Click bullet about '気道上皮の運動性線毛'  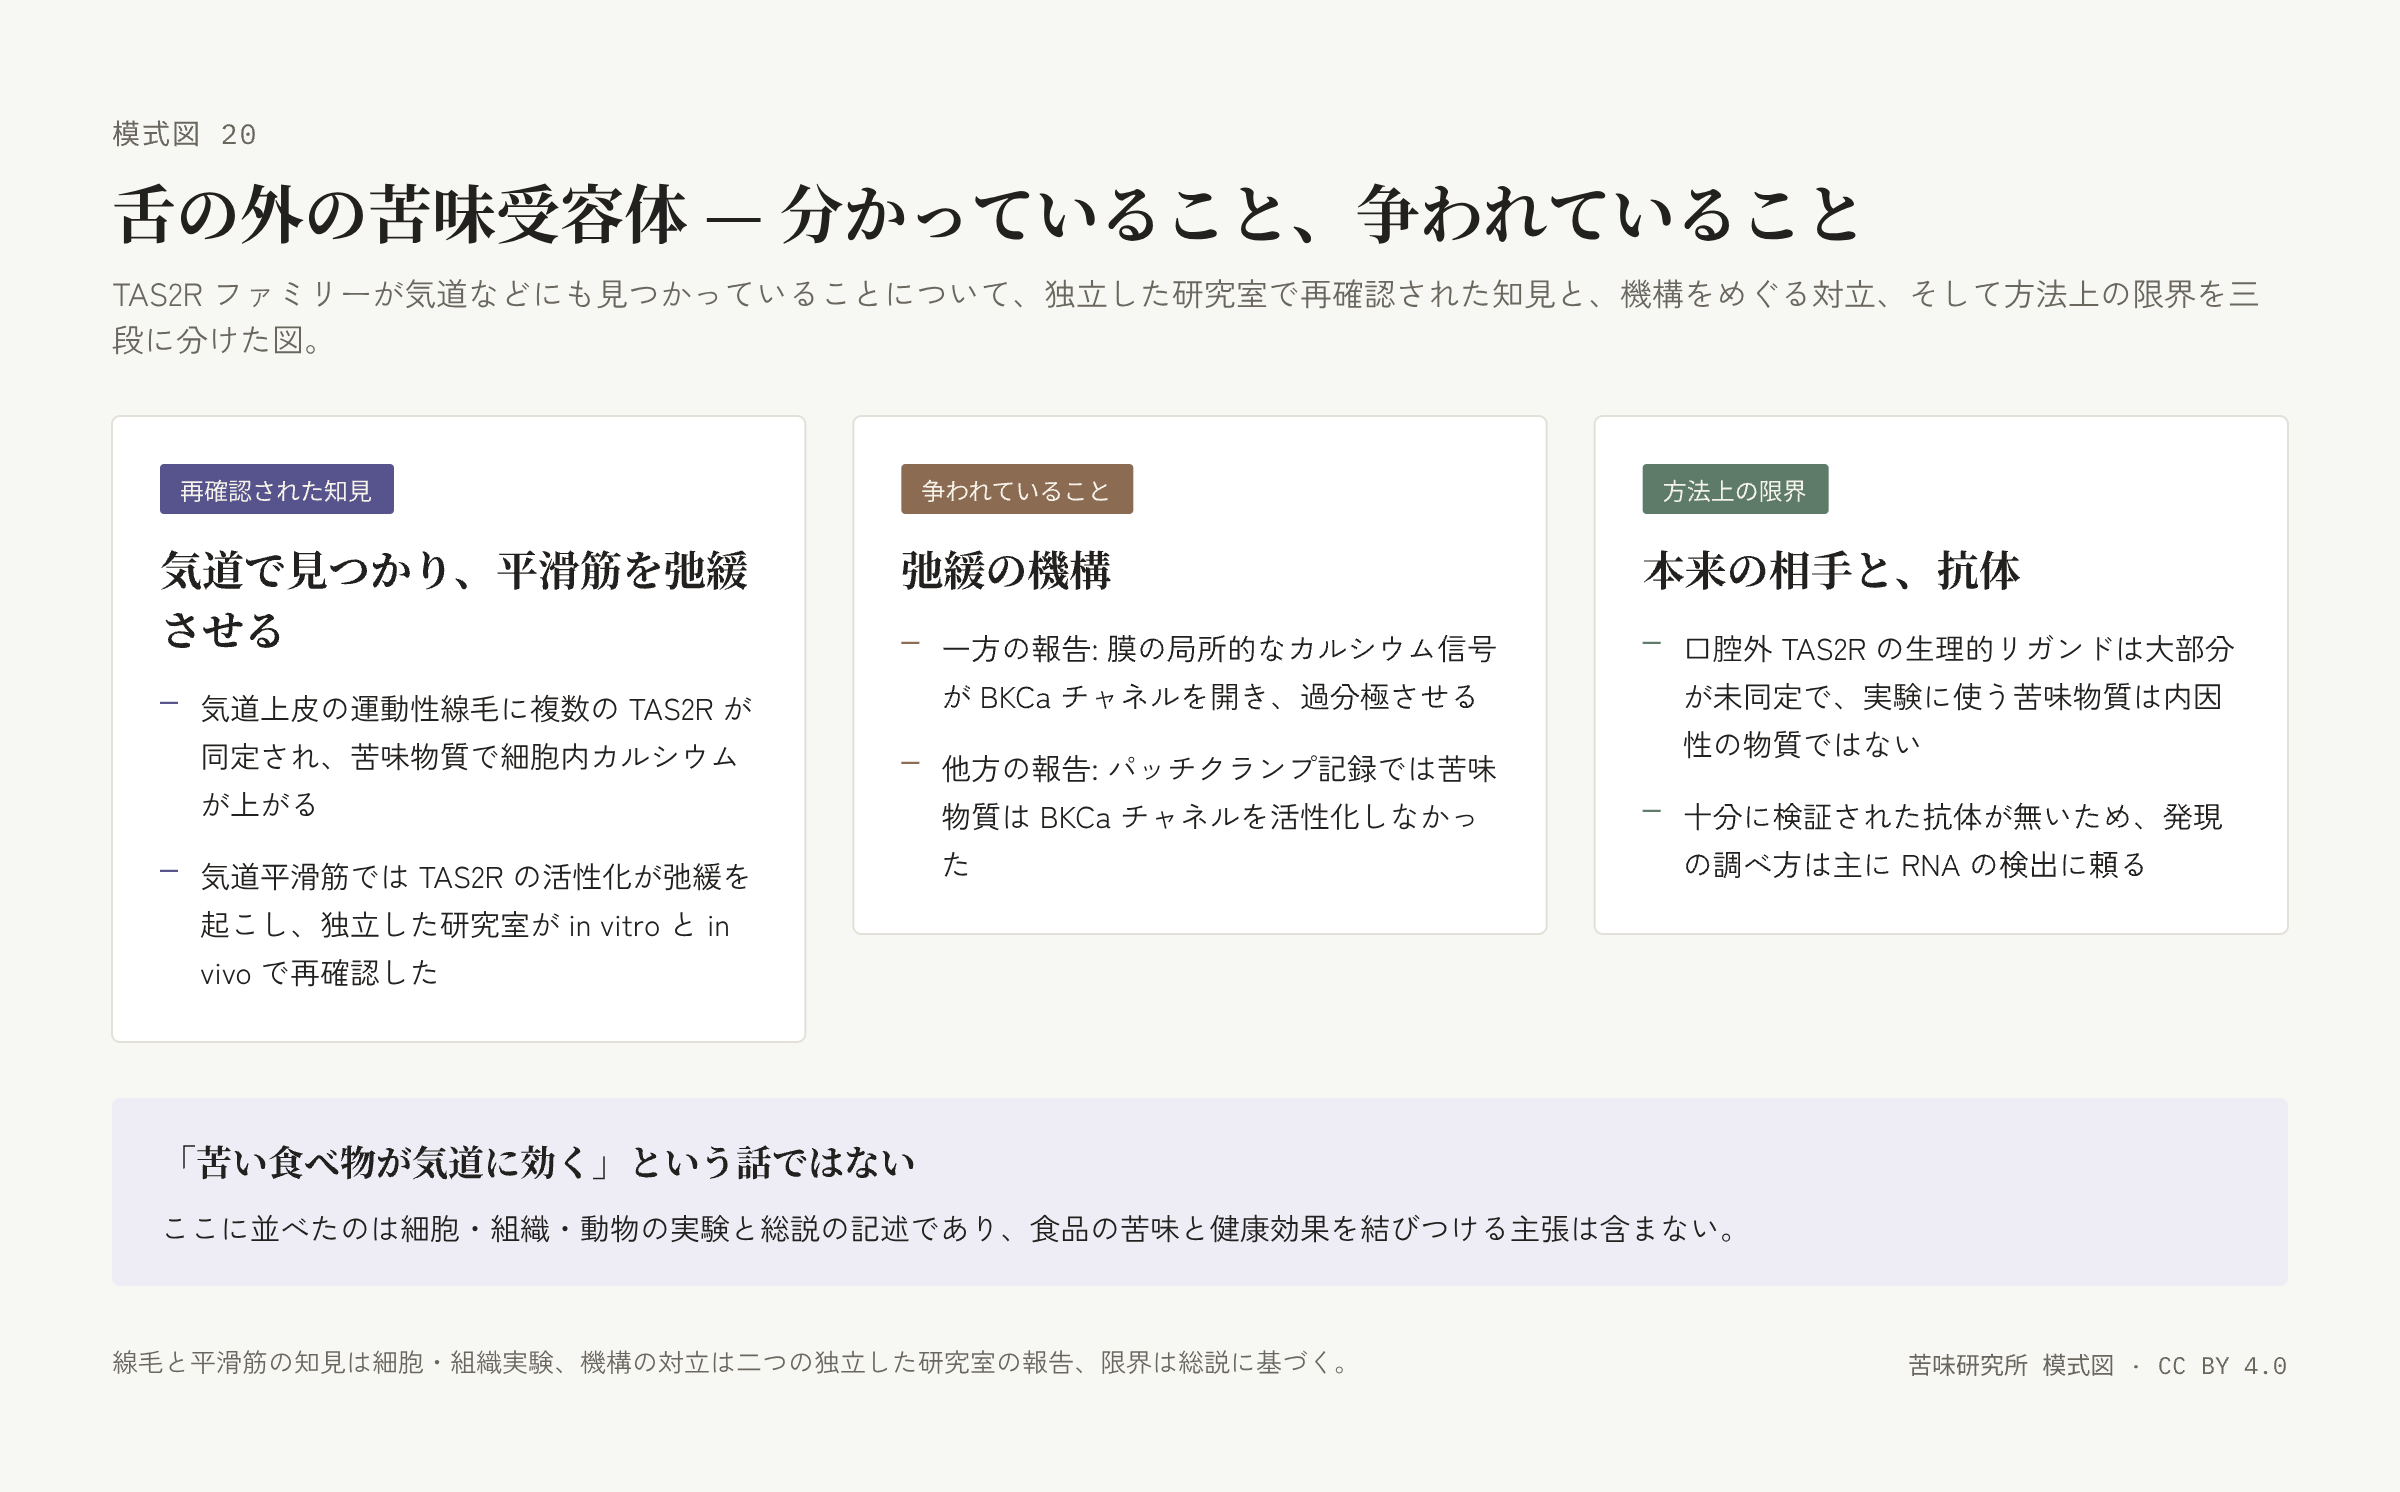click(458, 756)
